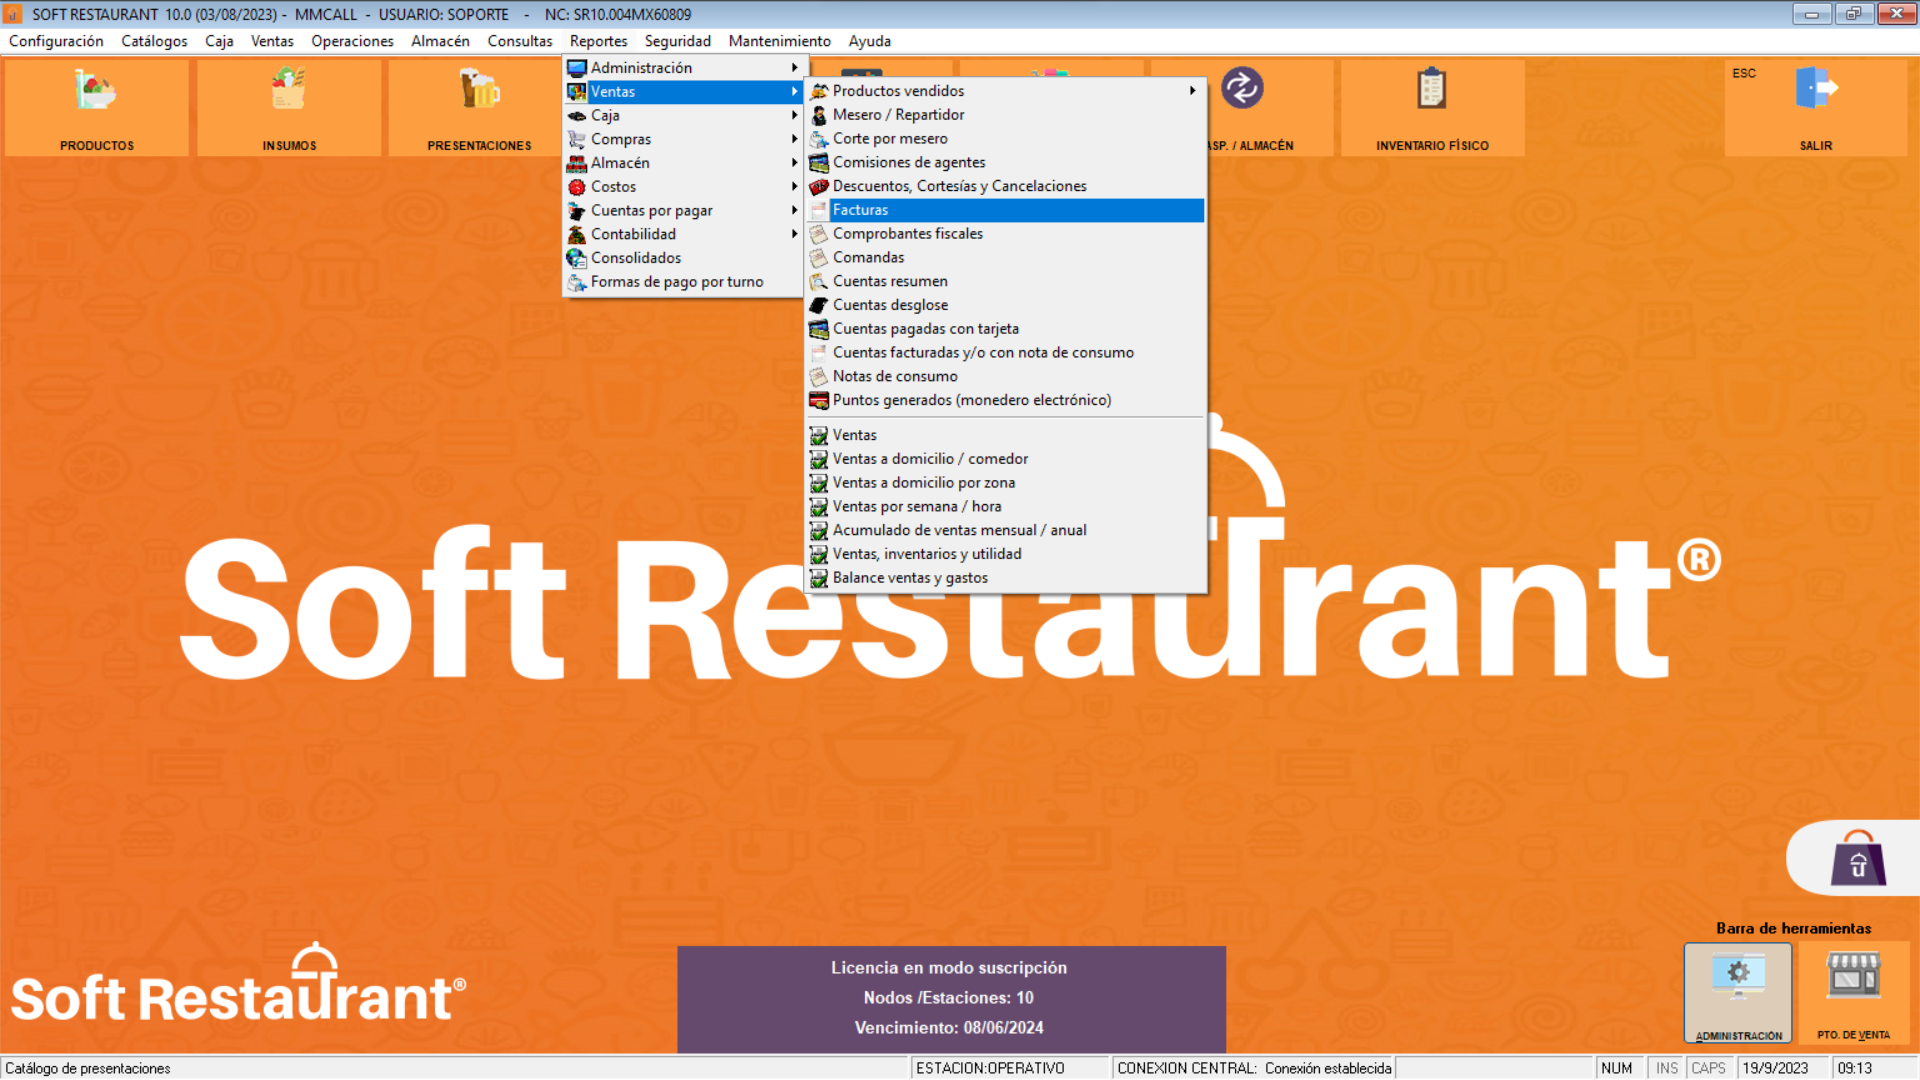Expand the Caja submenu arrow
Screen dimensions: 1920x1080
pyautogui.click(x=795, y=116)
